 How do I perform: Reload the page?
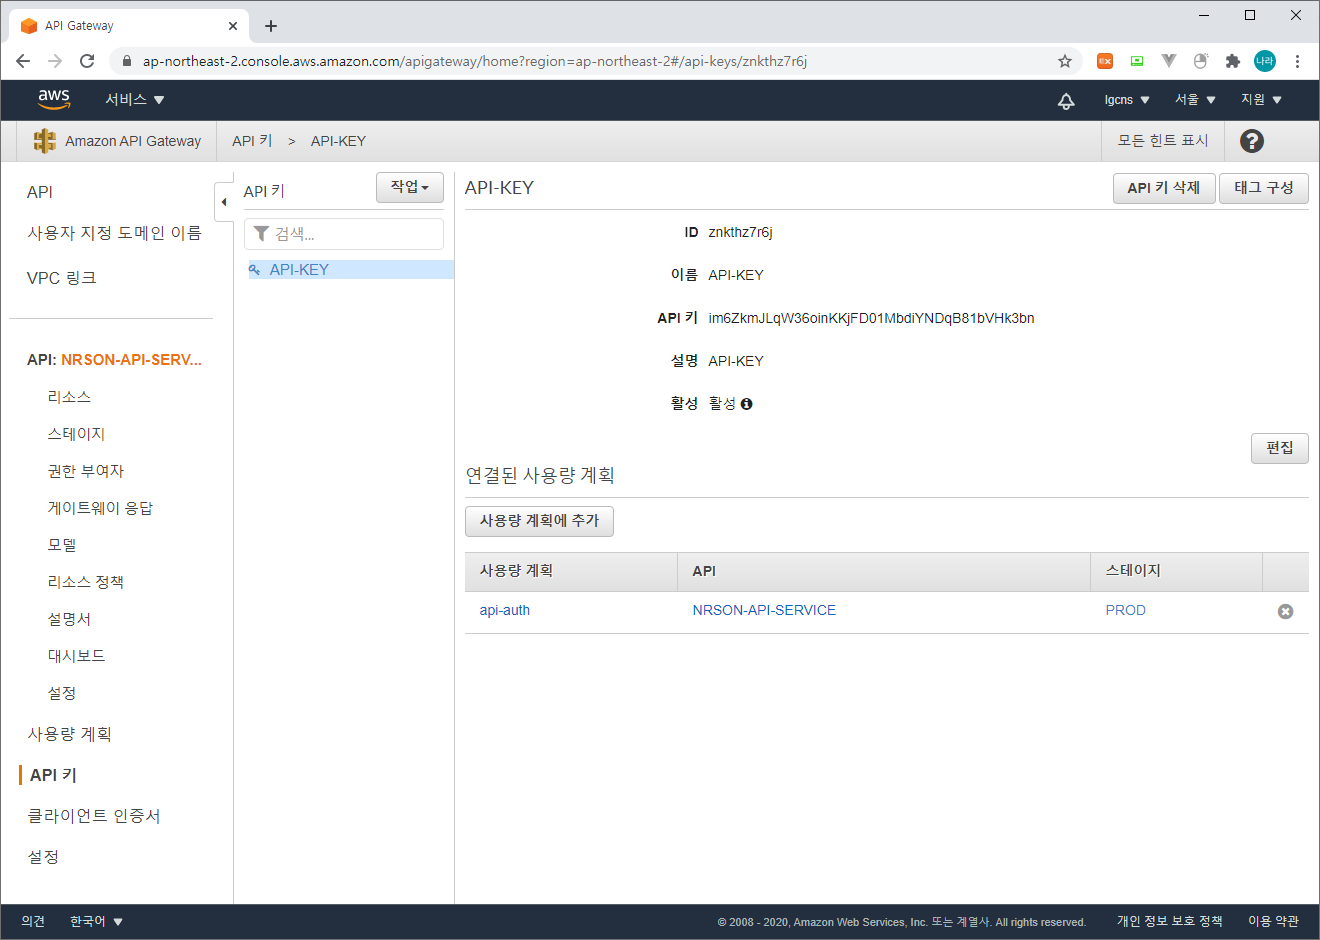tap(87, 61)
